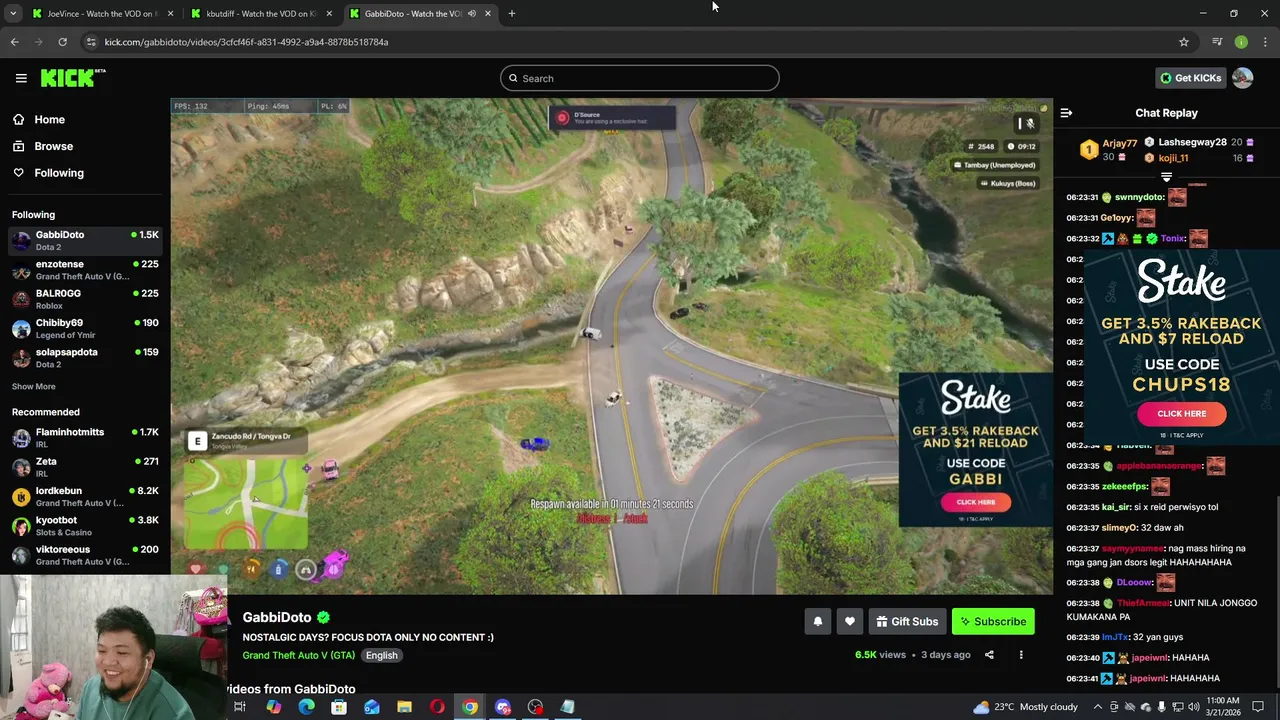Screen dimensions: 1280x720
Task: Open Microsoft Store from taskbar
Action: (339, 707)
